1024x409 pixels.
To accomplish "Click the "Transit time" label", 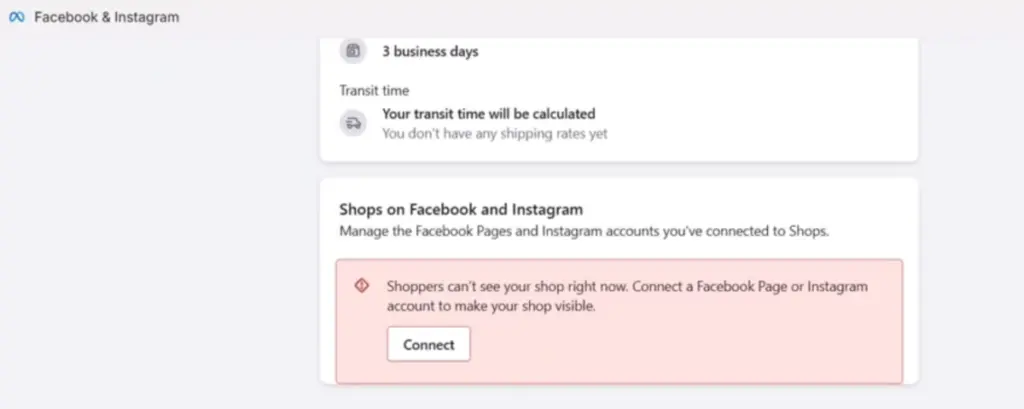I will [373, 90].
